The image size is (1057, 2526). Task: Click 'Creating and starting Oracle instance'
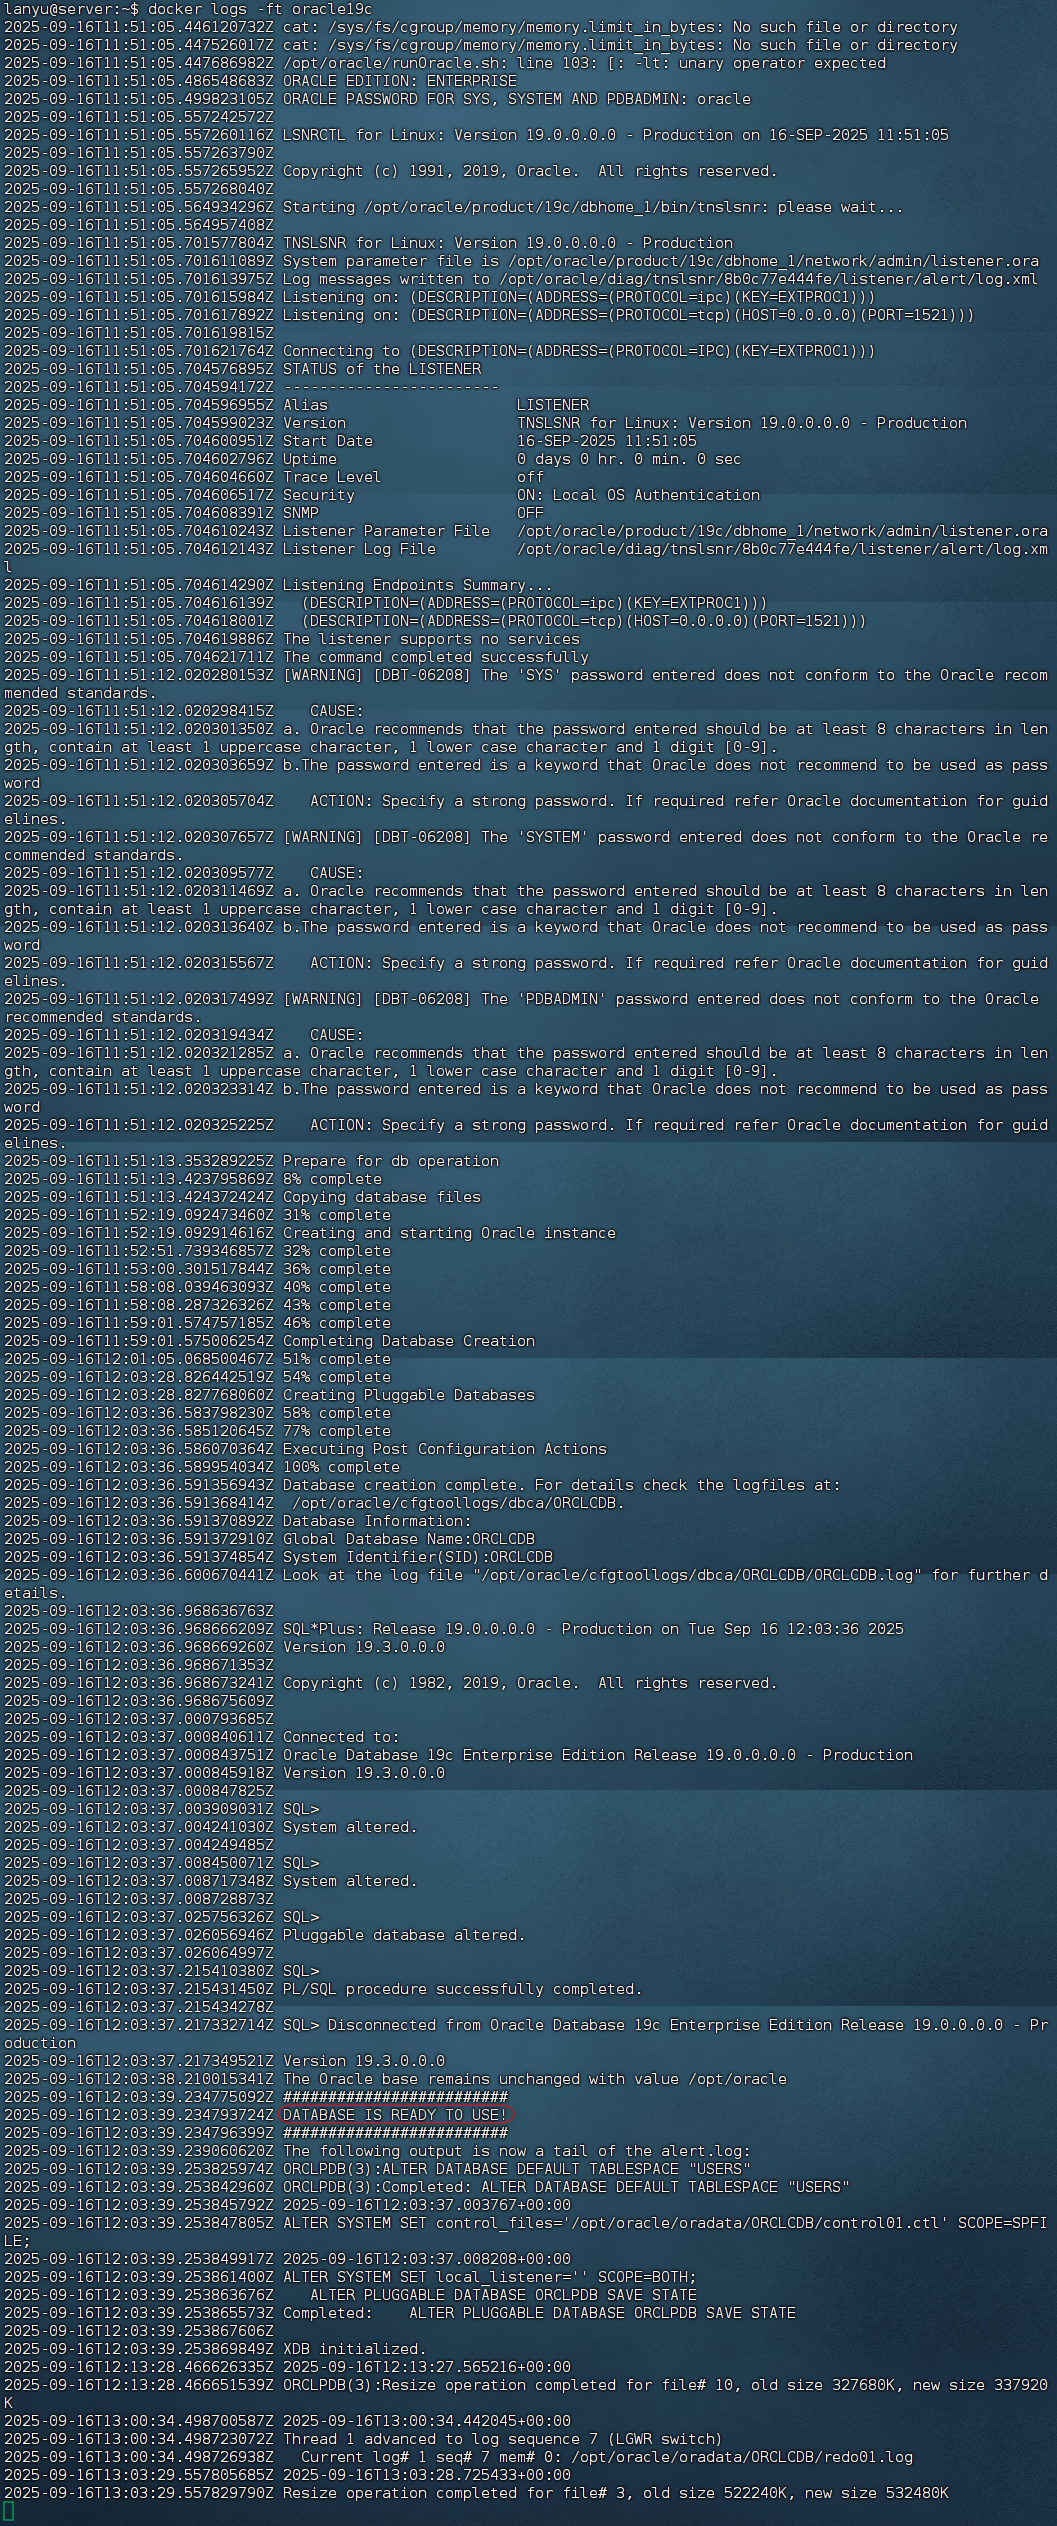click(449, 1233)
